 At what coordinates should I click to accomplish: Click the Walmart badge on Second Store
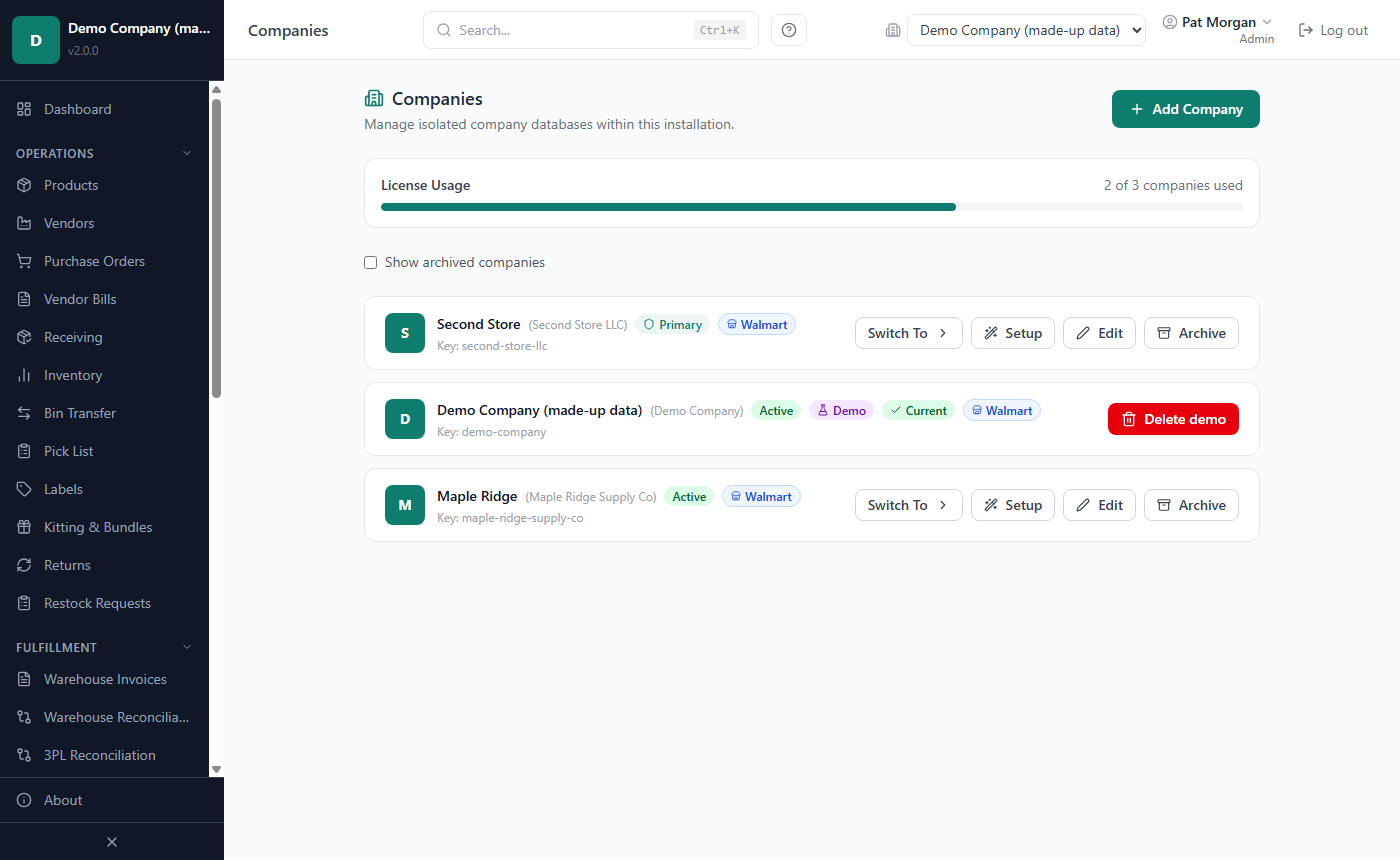(757, 324)
